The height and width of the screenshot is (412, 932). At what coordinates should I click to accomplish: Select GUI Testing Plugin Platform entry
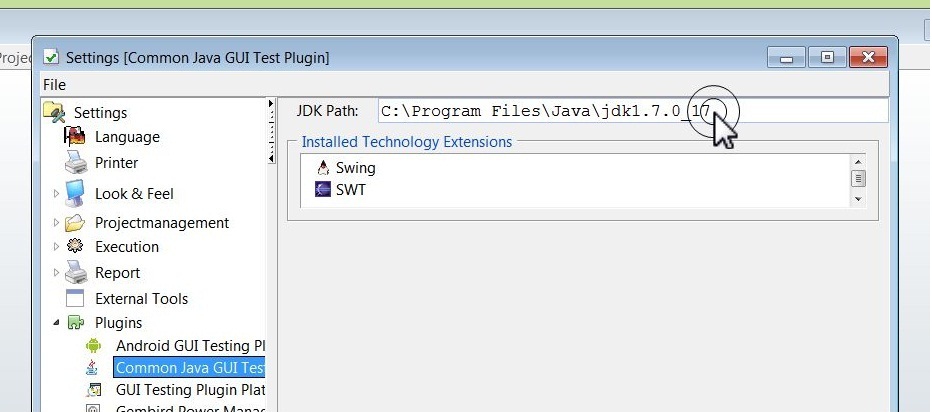[x=190, y=390]
